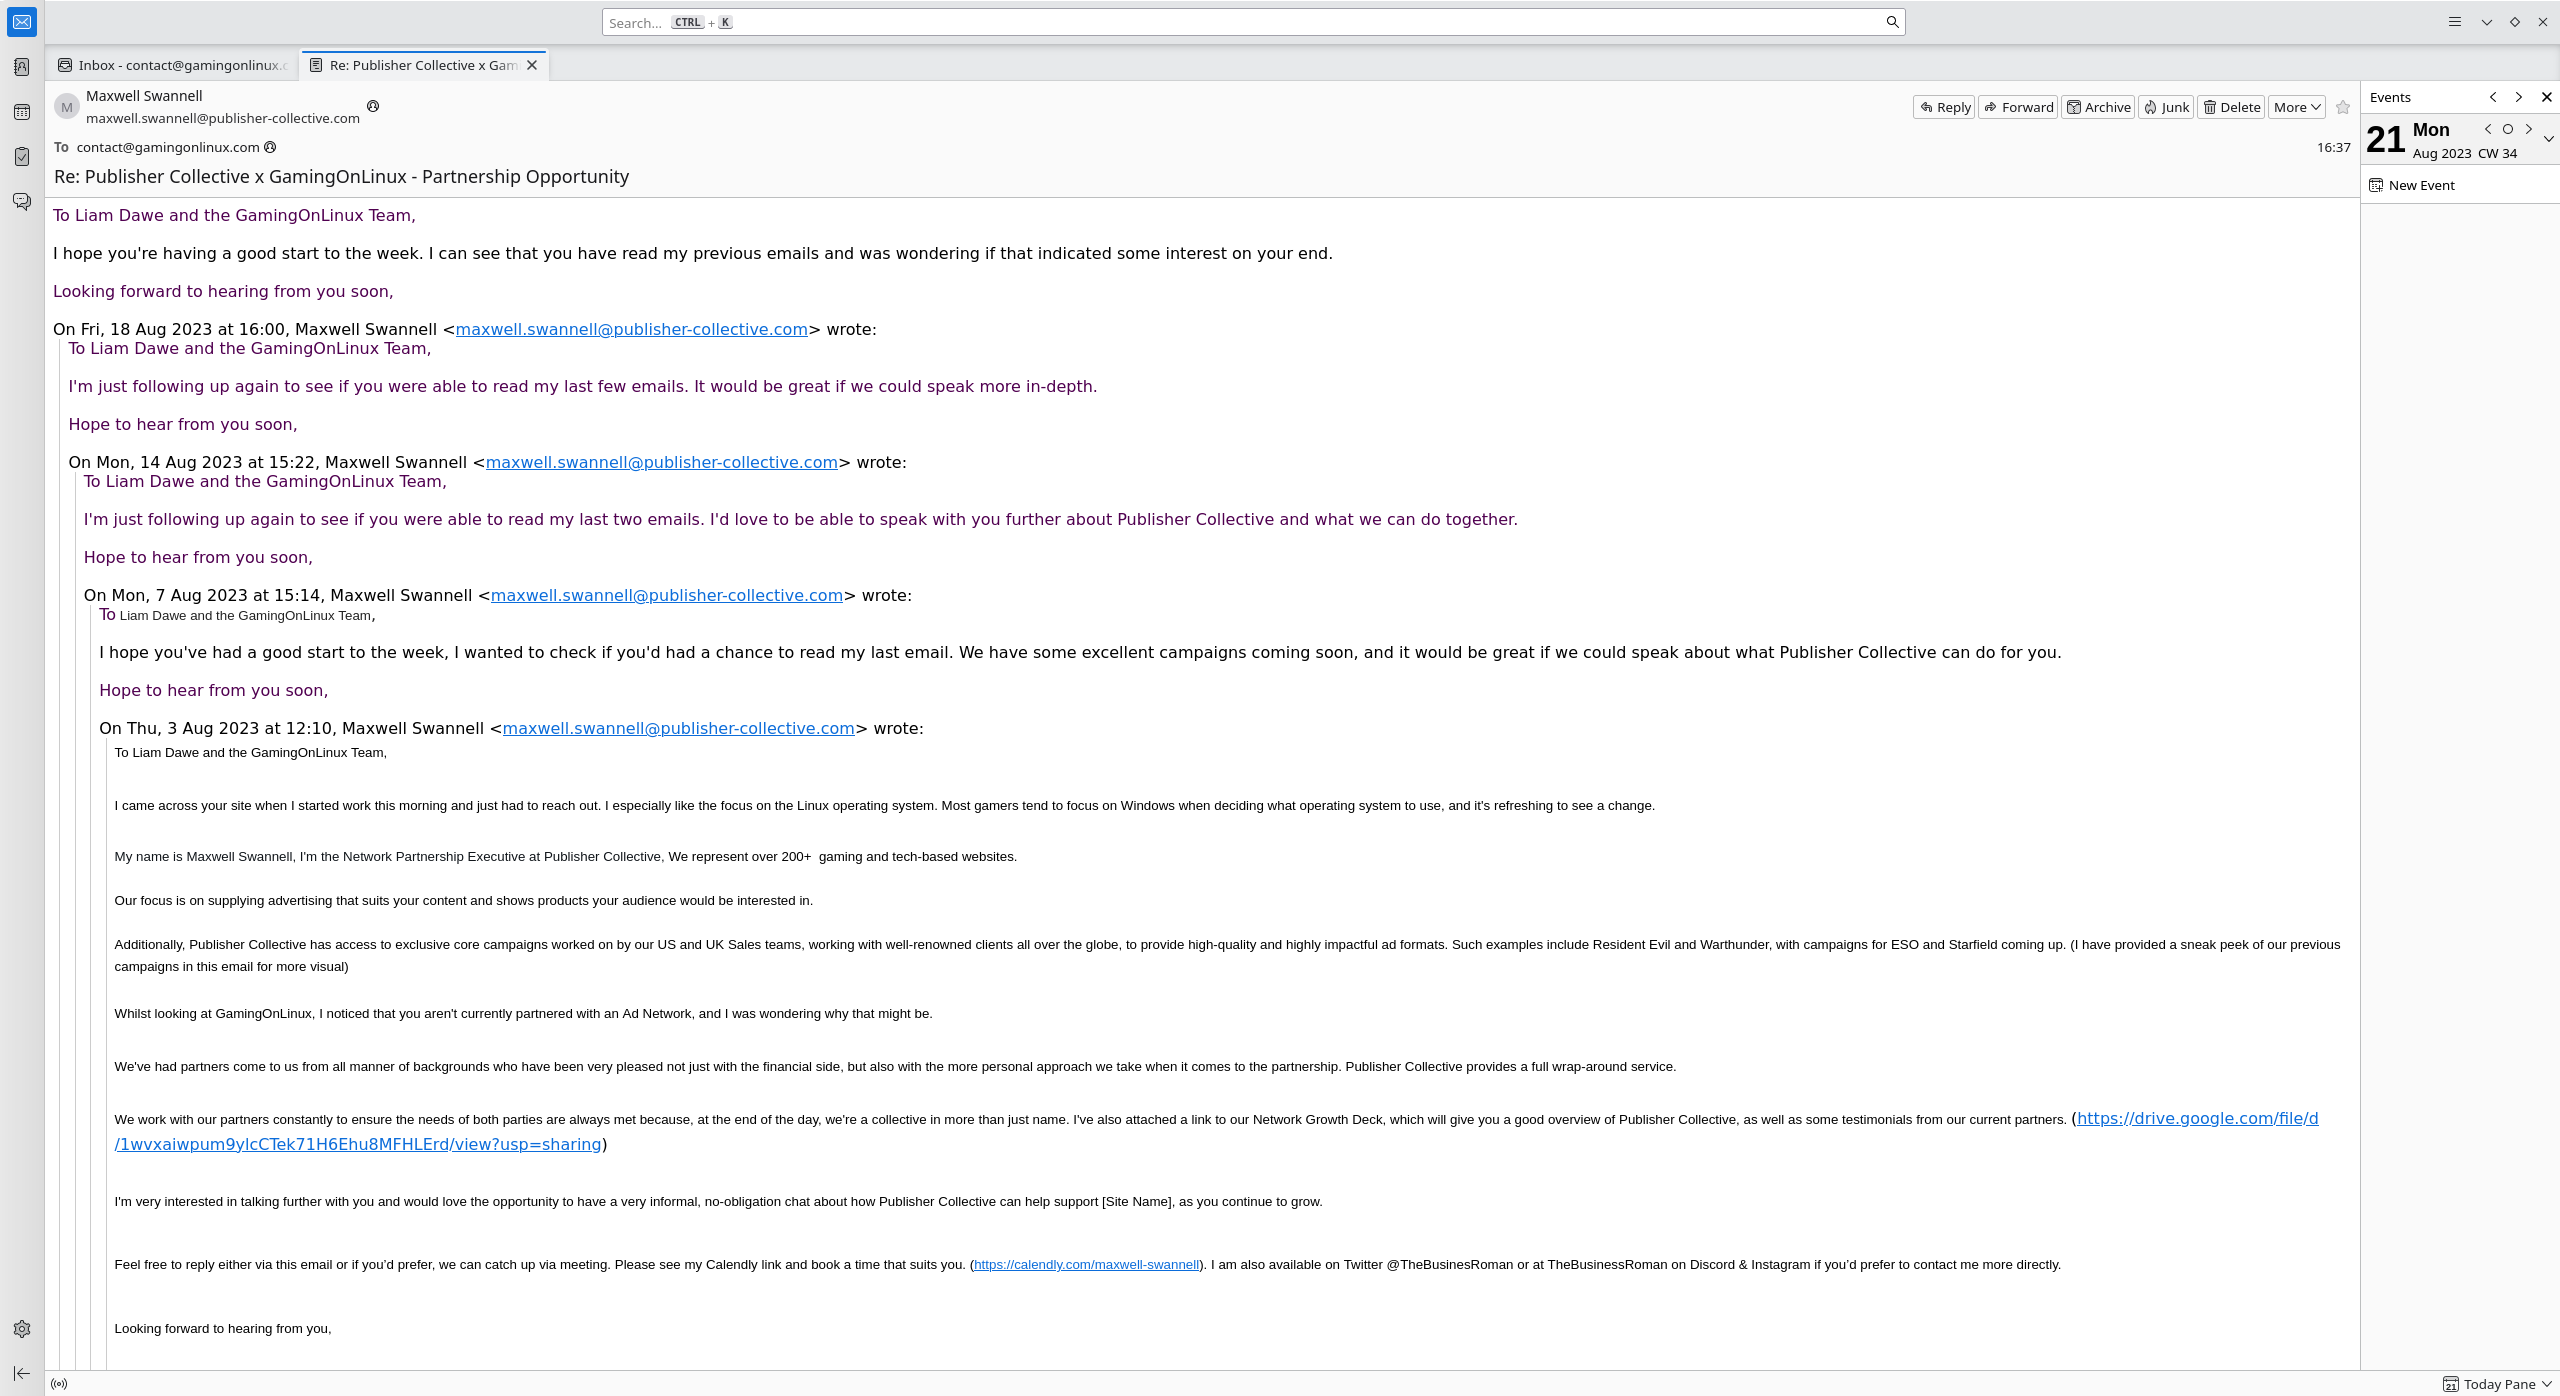This screenshot has height=1396, width=2560.
Task: Open the Calendly maxwell-swannell link
Action: pos(1086,1265)
